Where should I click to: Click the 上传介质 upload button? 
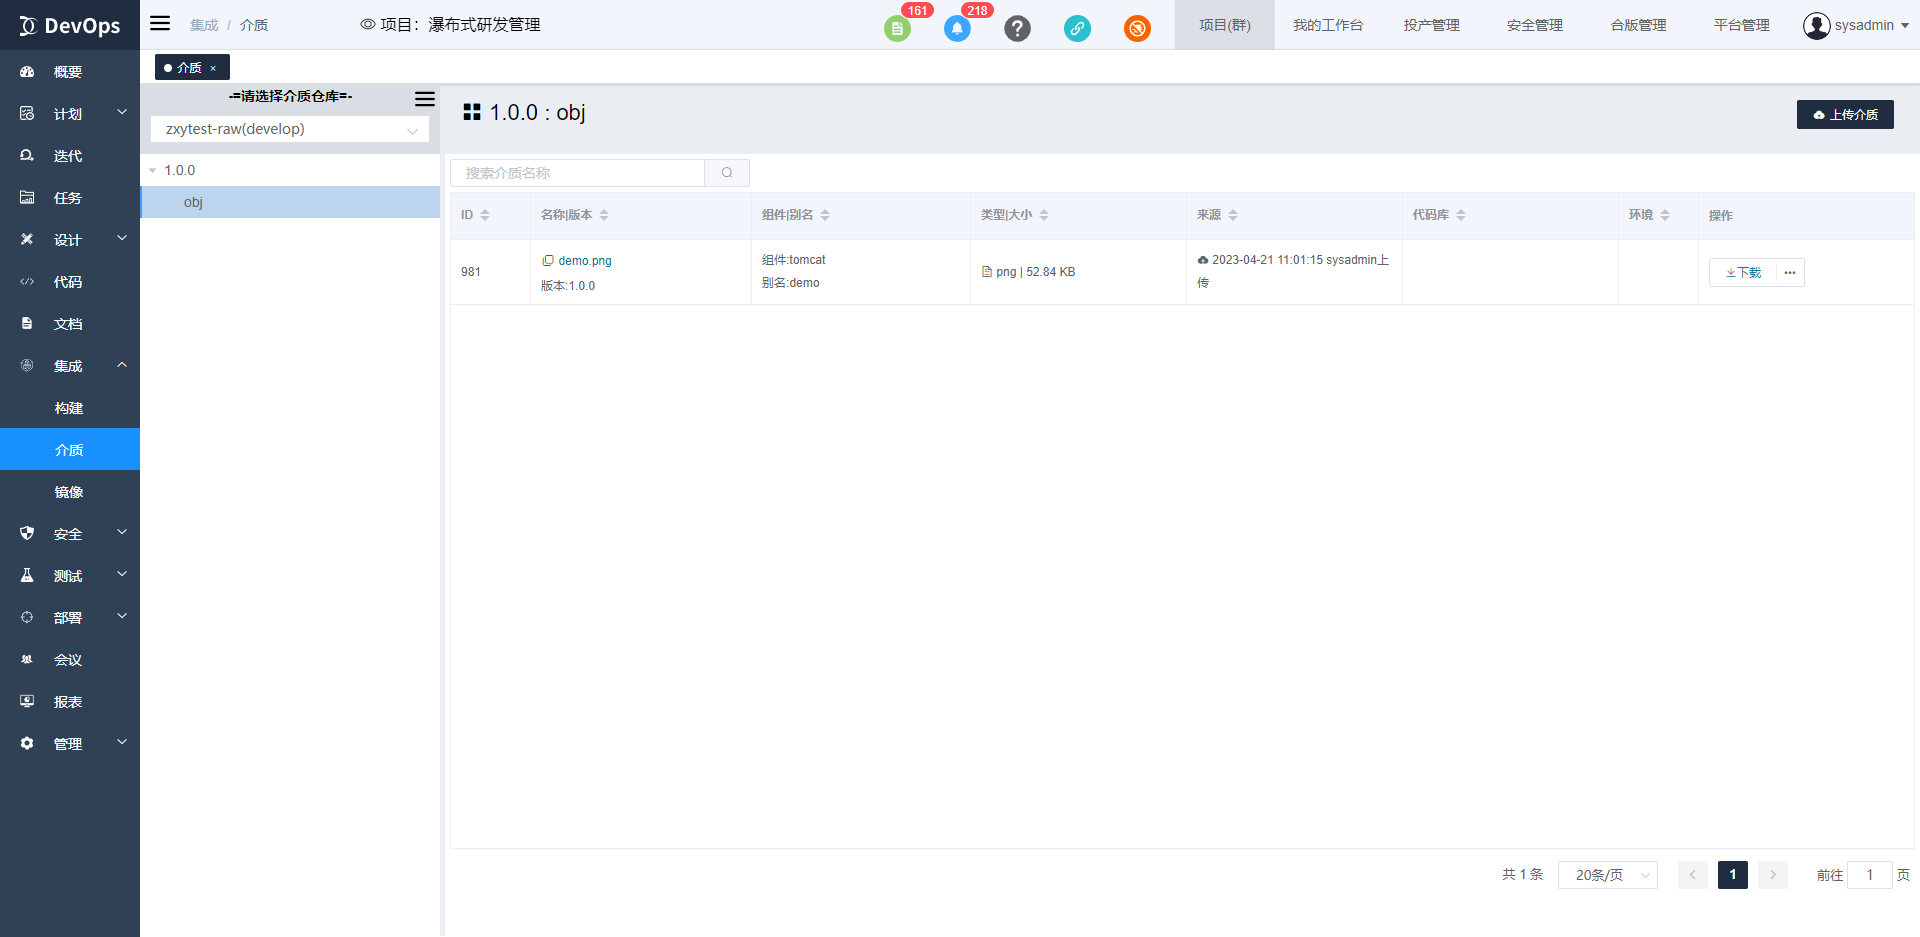[x=1845, y=115]
